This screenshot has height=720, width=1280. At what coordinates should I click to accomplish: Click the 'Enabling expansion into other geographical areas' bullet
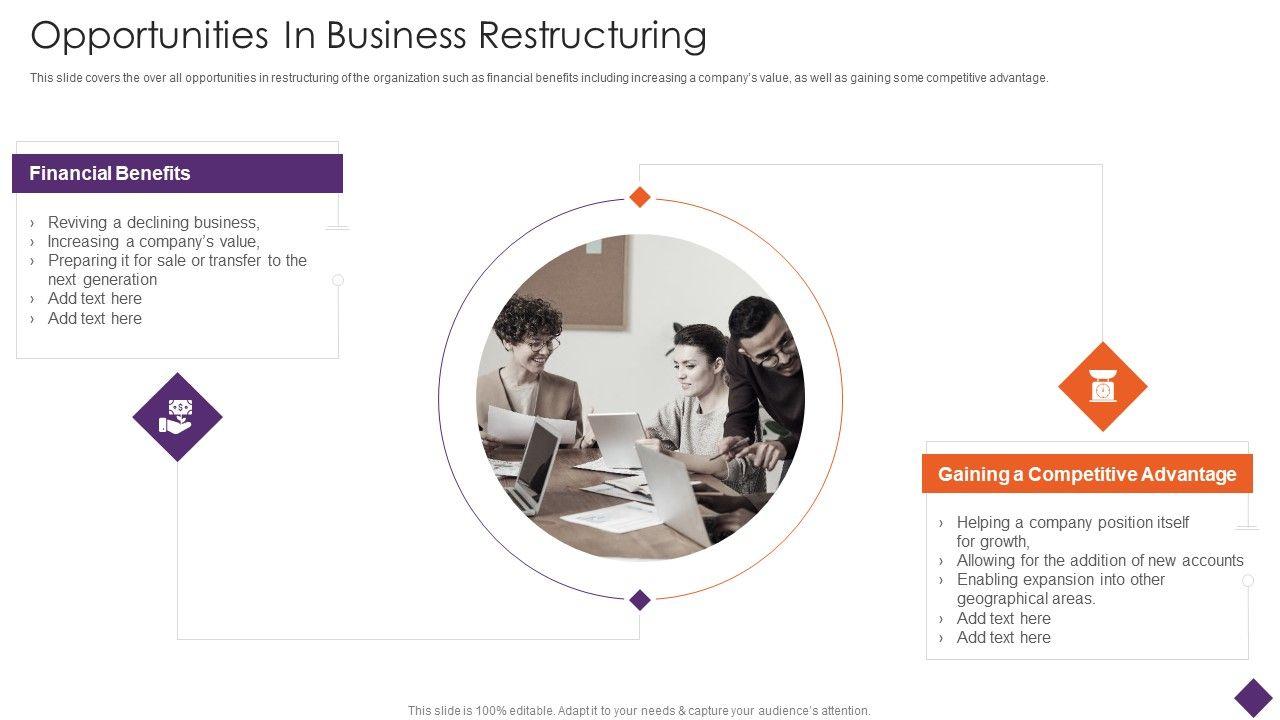[1060, 589]
